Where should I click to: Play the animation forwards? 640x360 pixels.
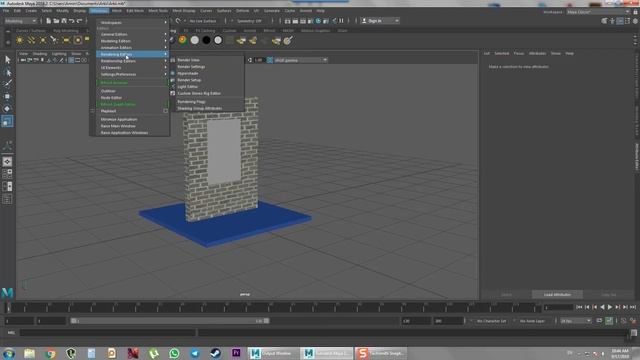click(x=610, y=307)
